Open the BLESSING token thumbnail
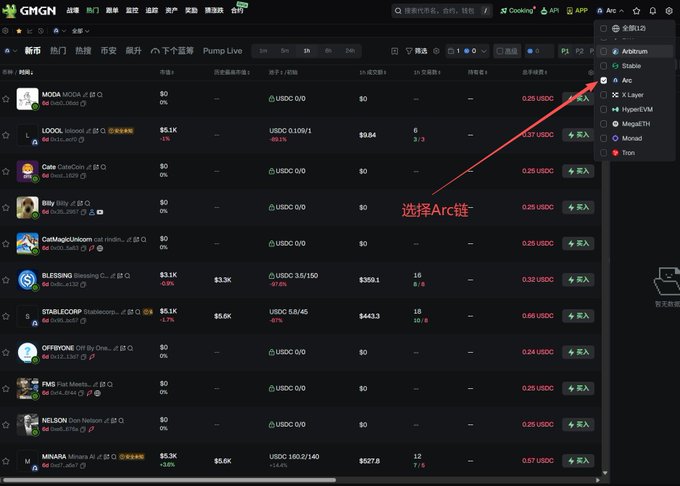 point(27,280)
